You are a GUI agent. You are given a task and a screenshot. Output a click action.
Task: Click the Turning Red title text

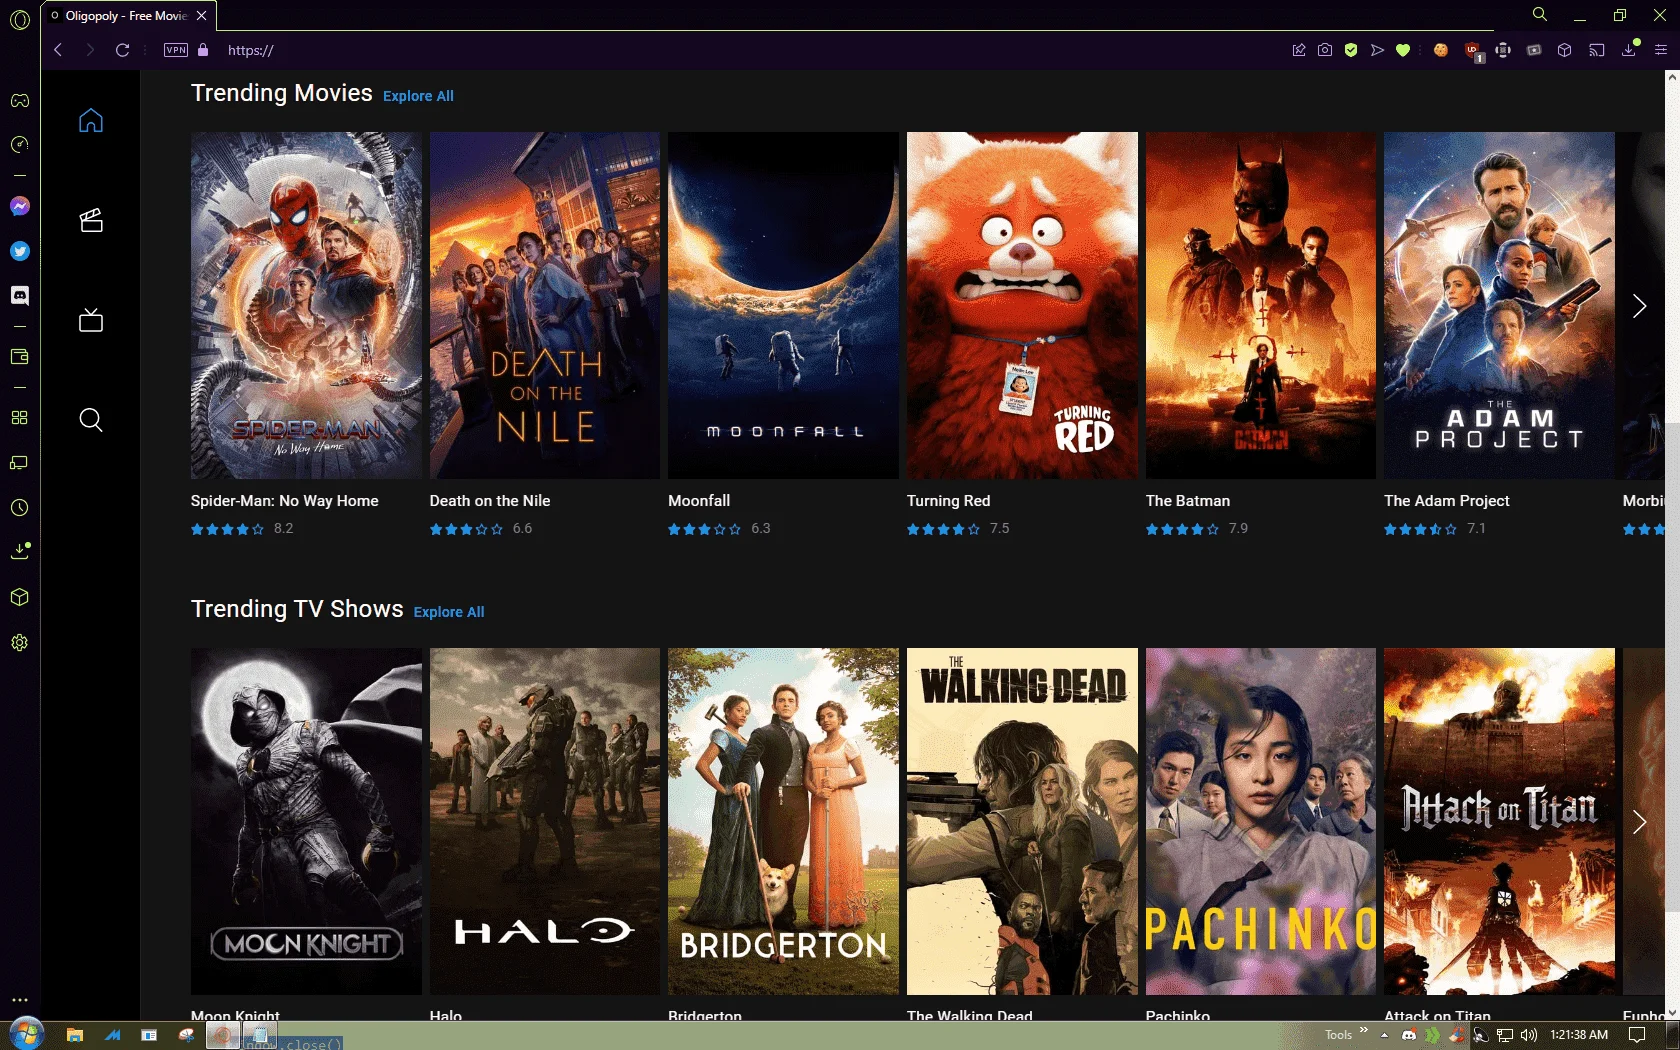click(x=949, y=501)
